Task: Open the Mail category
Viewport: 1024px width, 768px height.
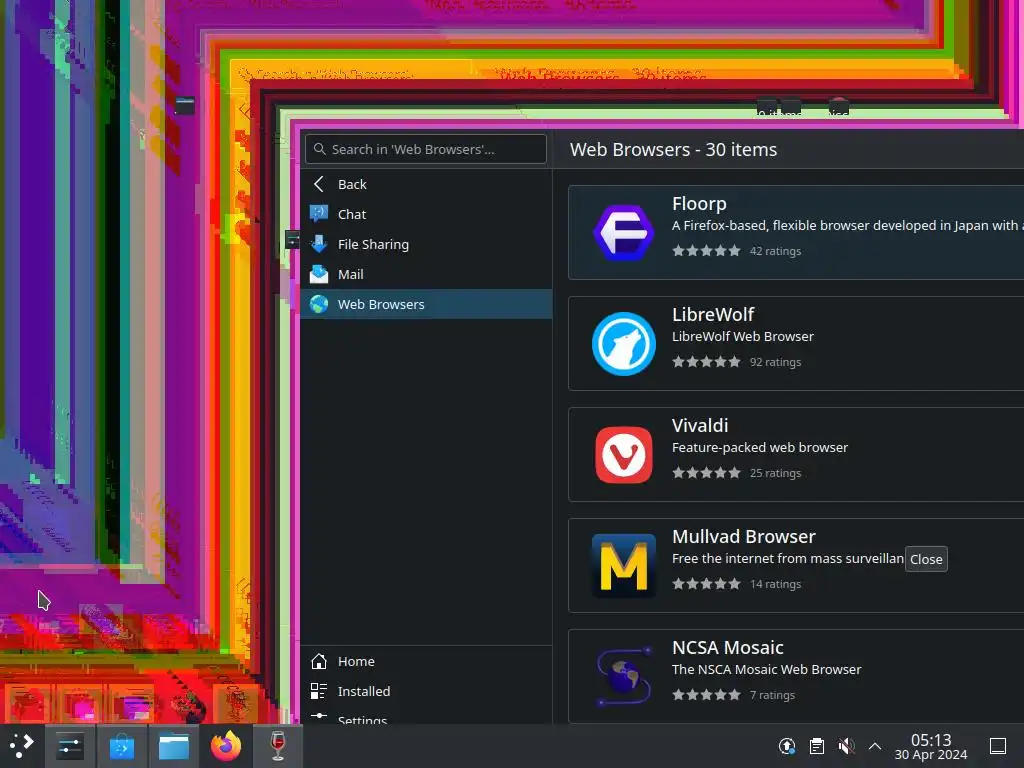Action: coord(426,274)
